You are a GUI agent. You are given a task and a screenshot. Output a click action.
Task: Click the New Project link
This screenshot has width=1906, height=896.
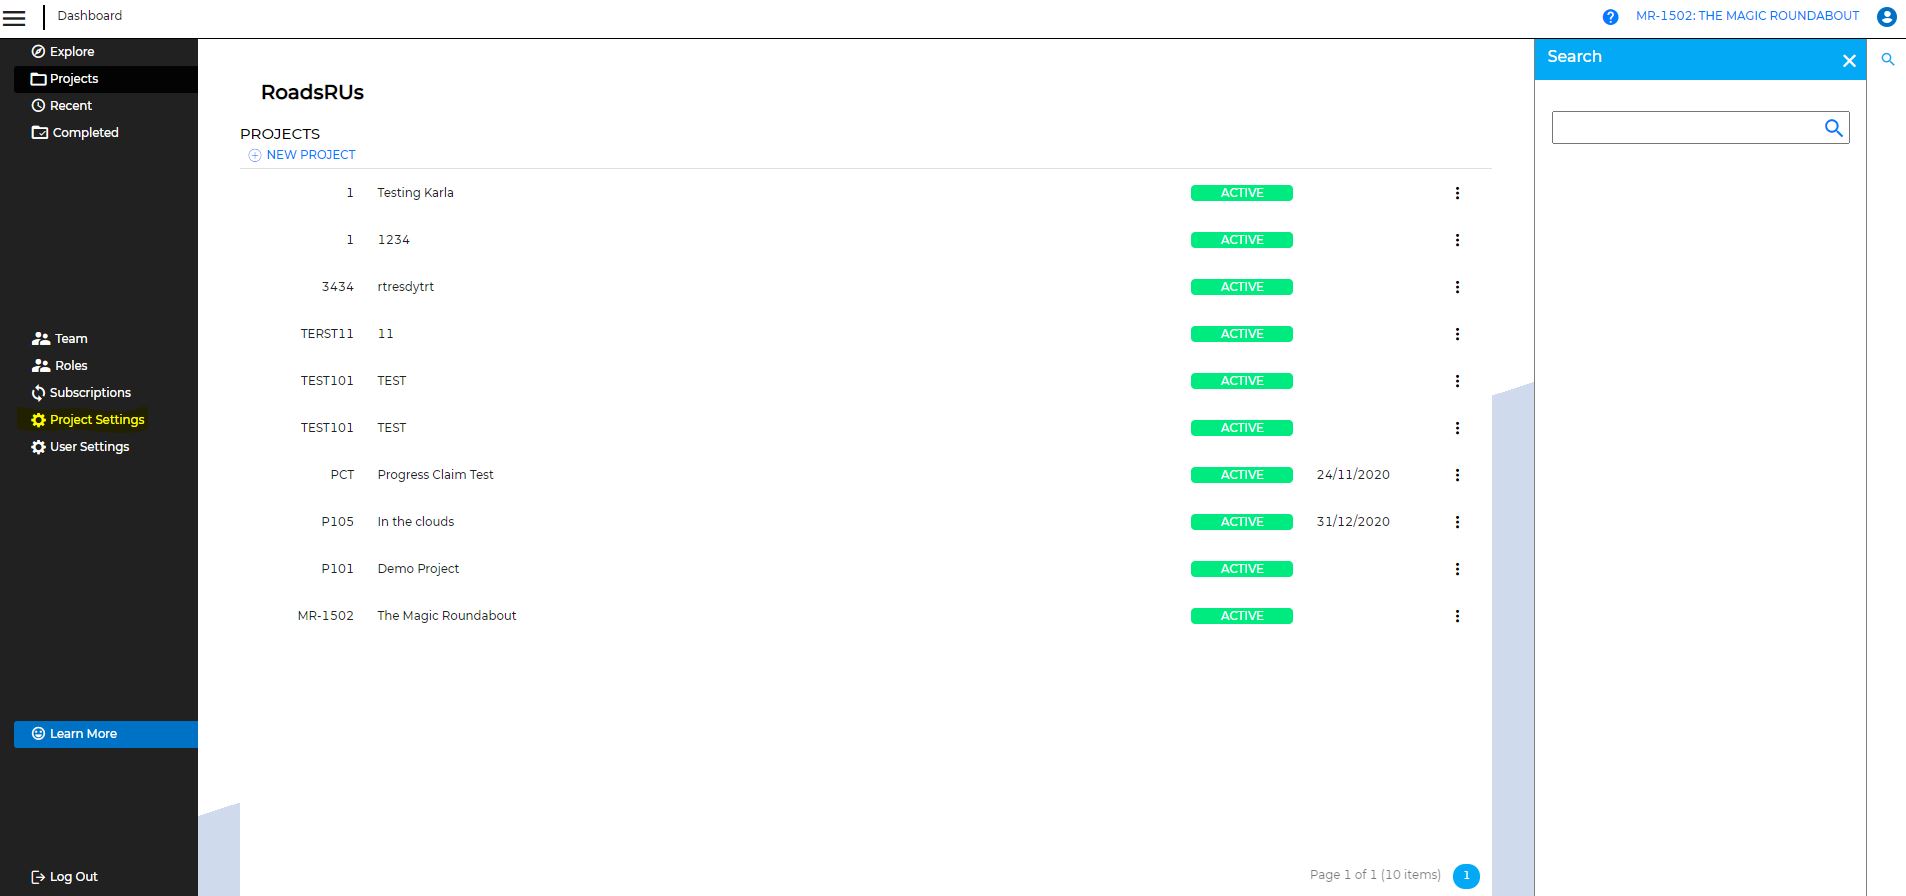[310, 155]
